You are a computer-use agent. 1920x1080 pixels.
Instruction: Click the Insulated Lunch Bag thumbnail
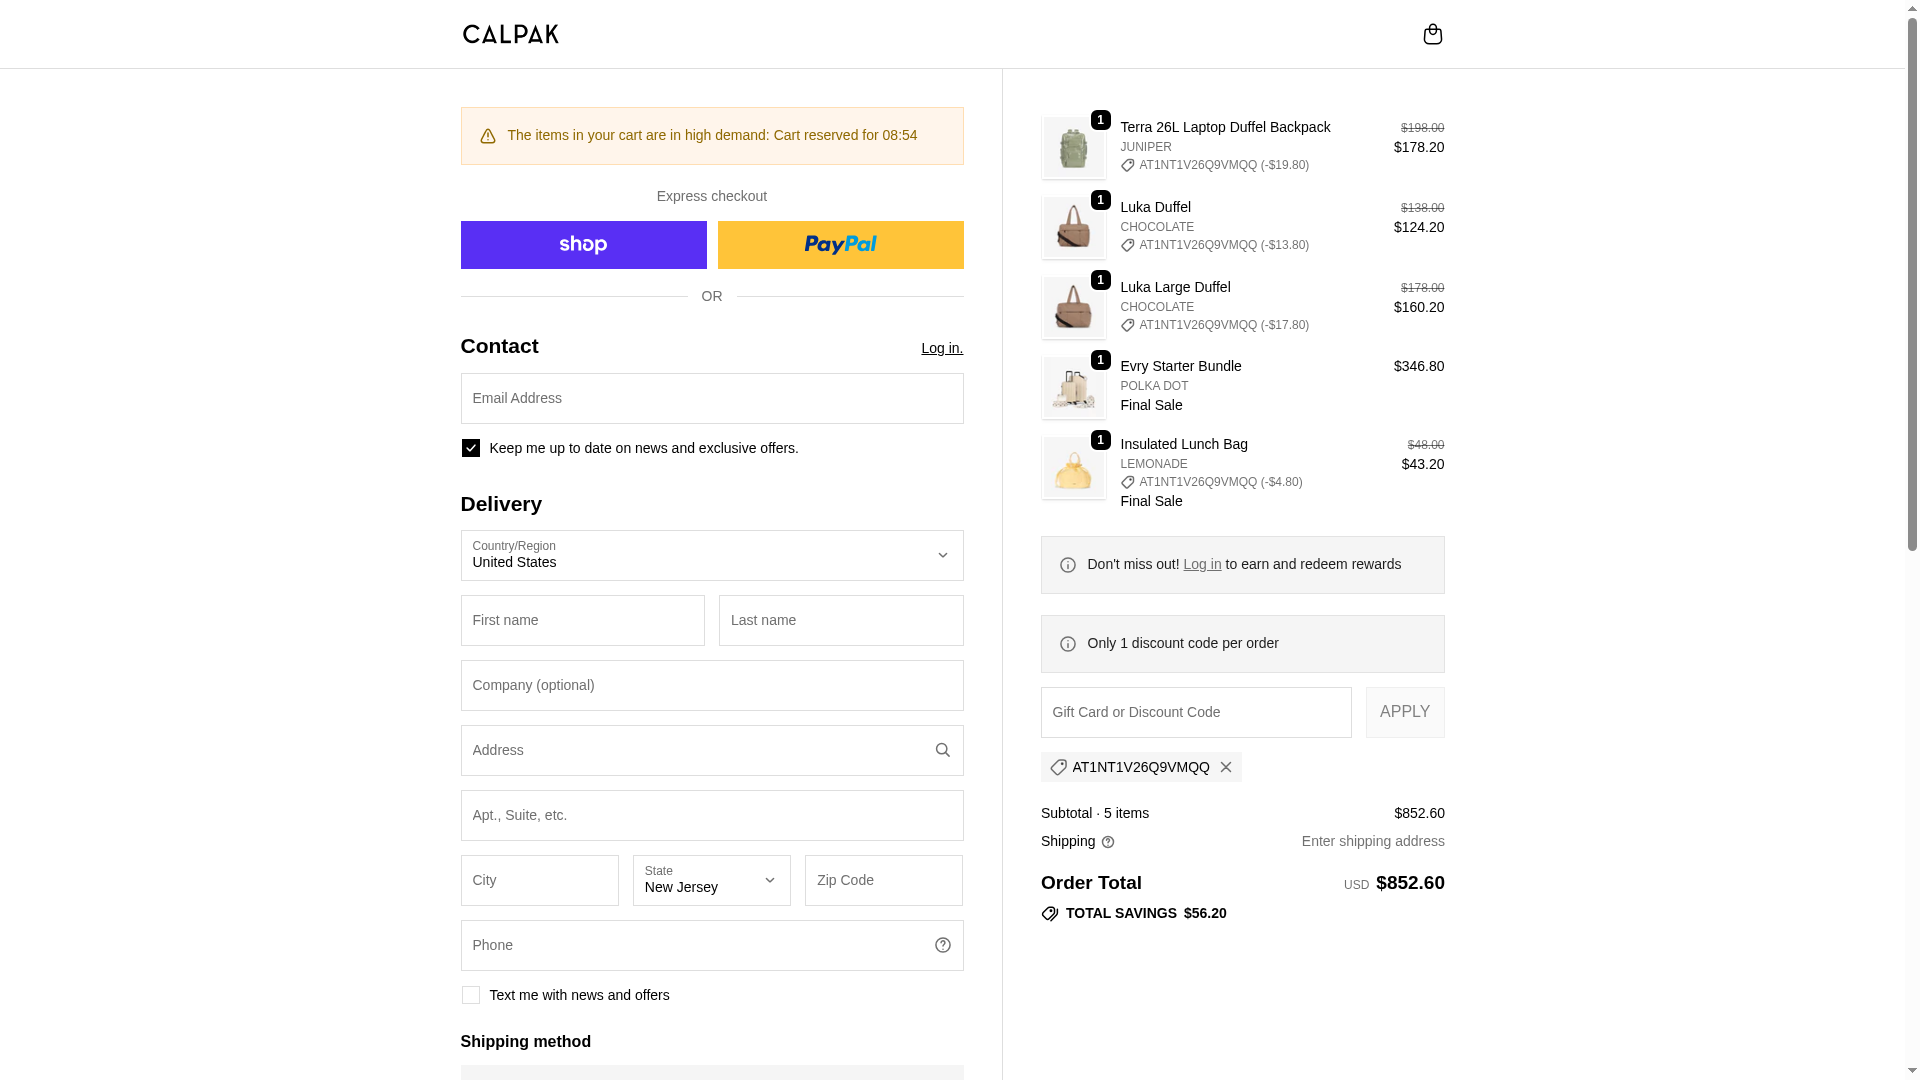(x=1073, y=467)
